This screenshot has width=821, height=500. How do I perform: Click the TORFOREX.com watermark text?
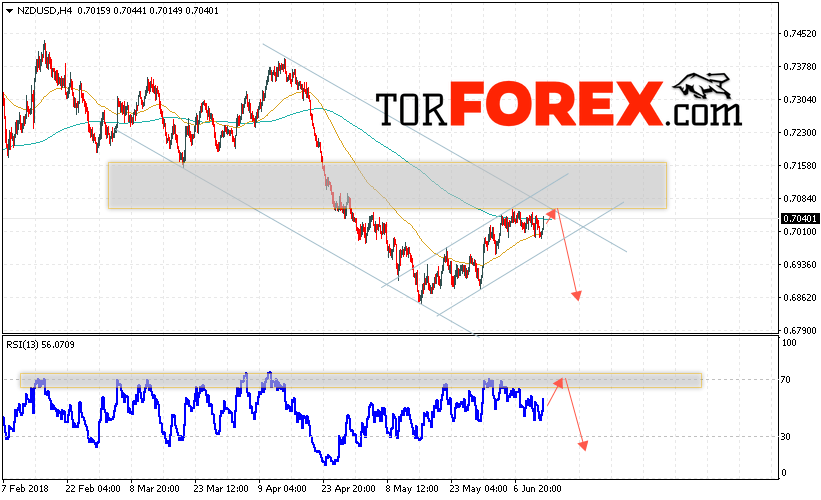point(559,103)
